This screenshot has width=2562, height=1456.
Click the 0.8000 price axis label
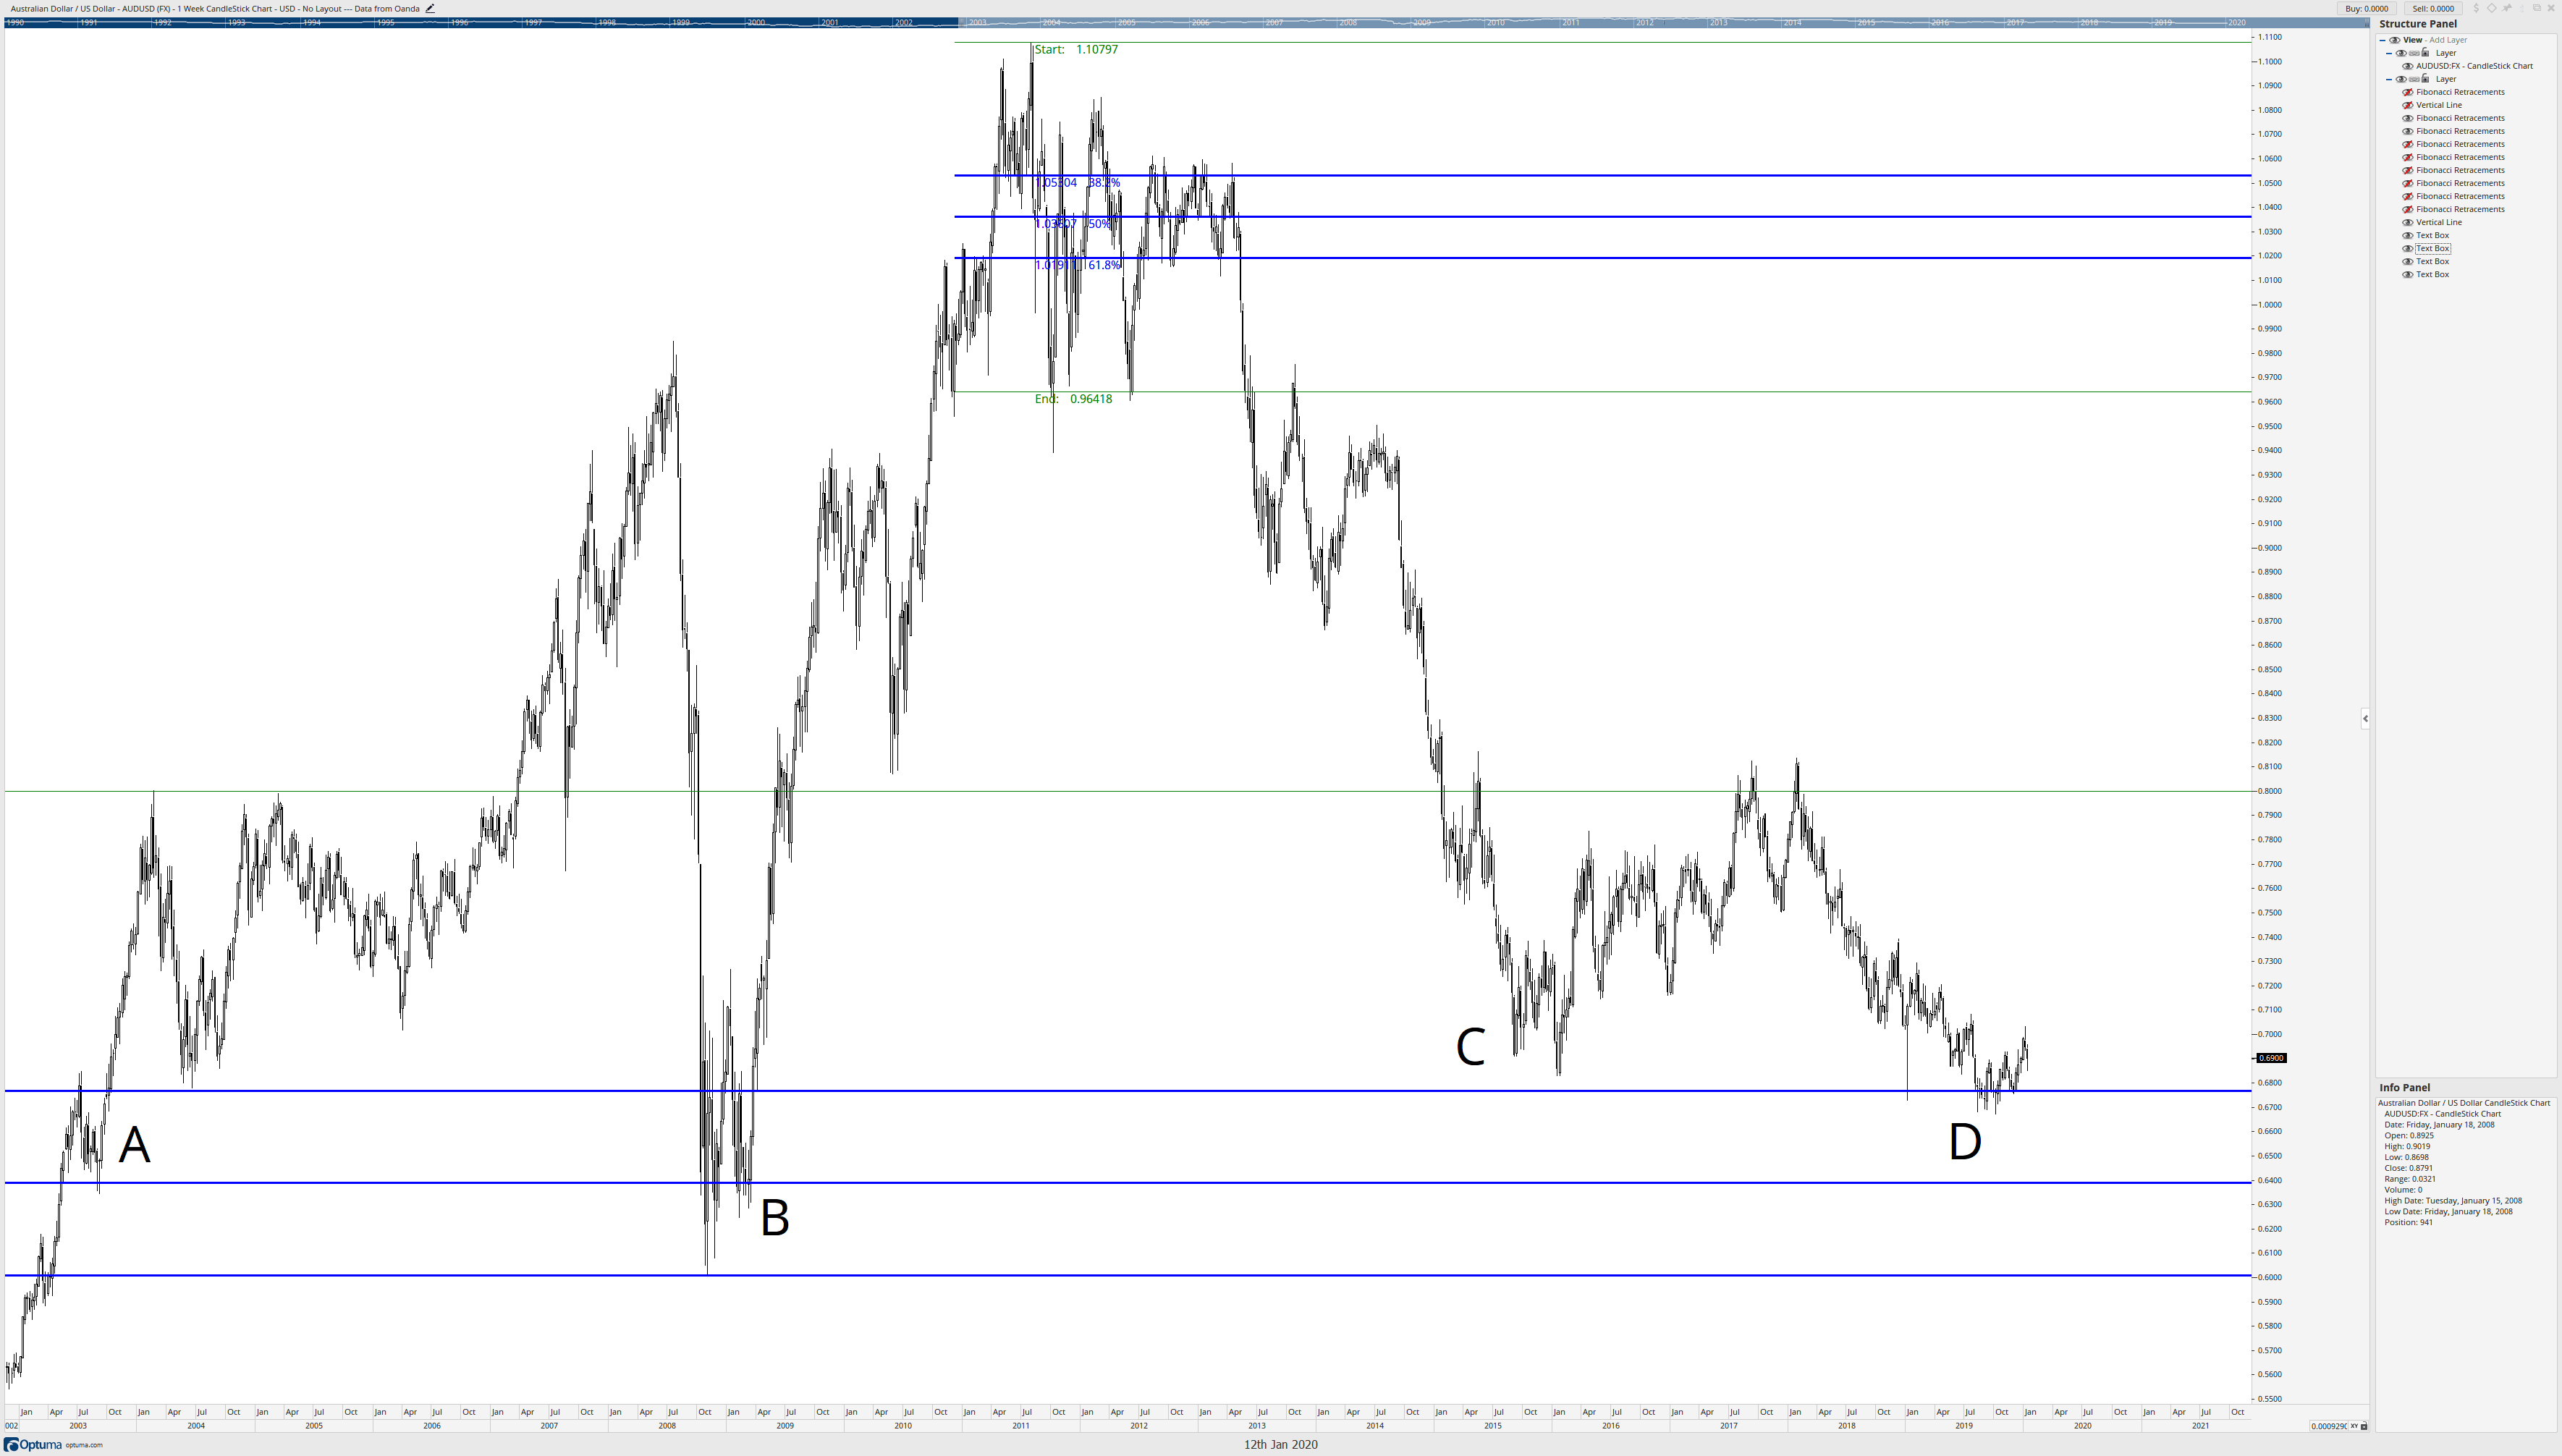[x=2269, y=791]
